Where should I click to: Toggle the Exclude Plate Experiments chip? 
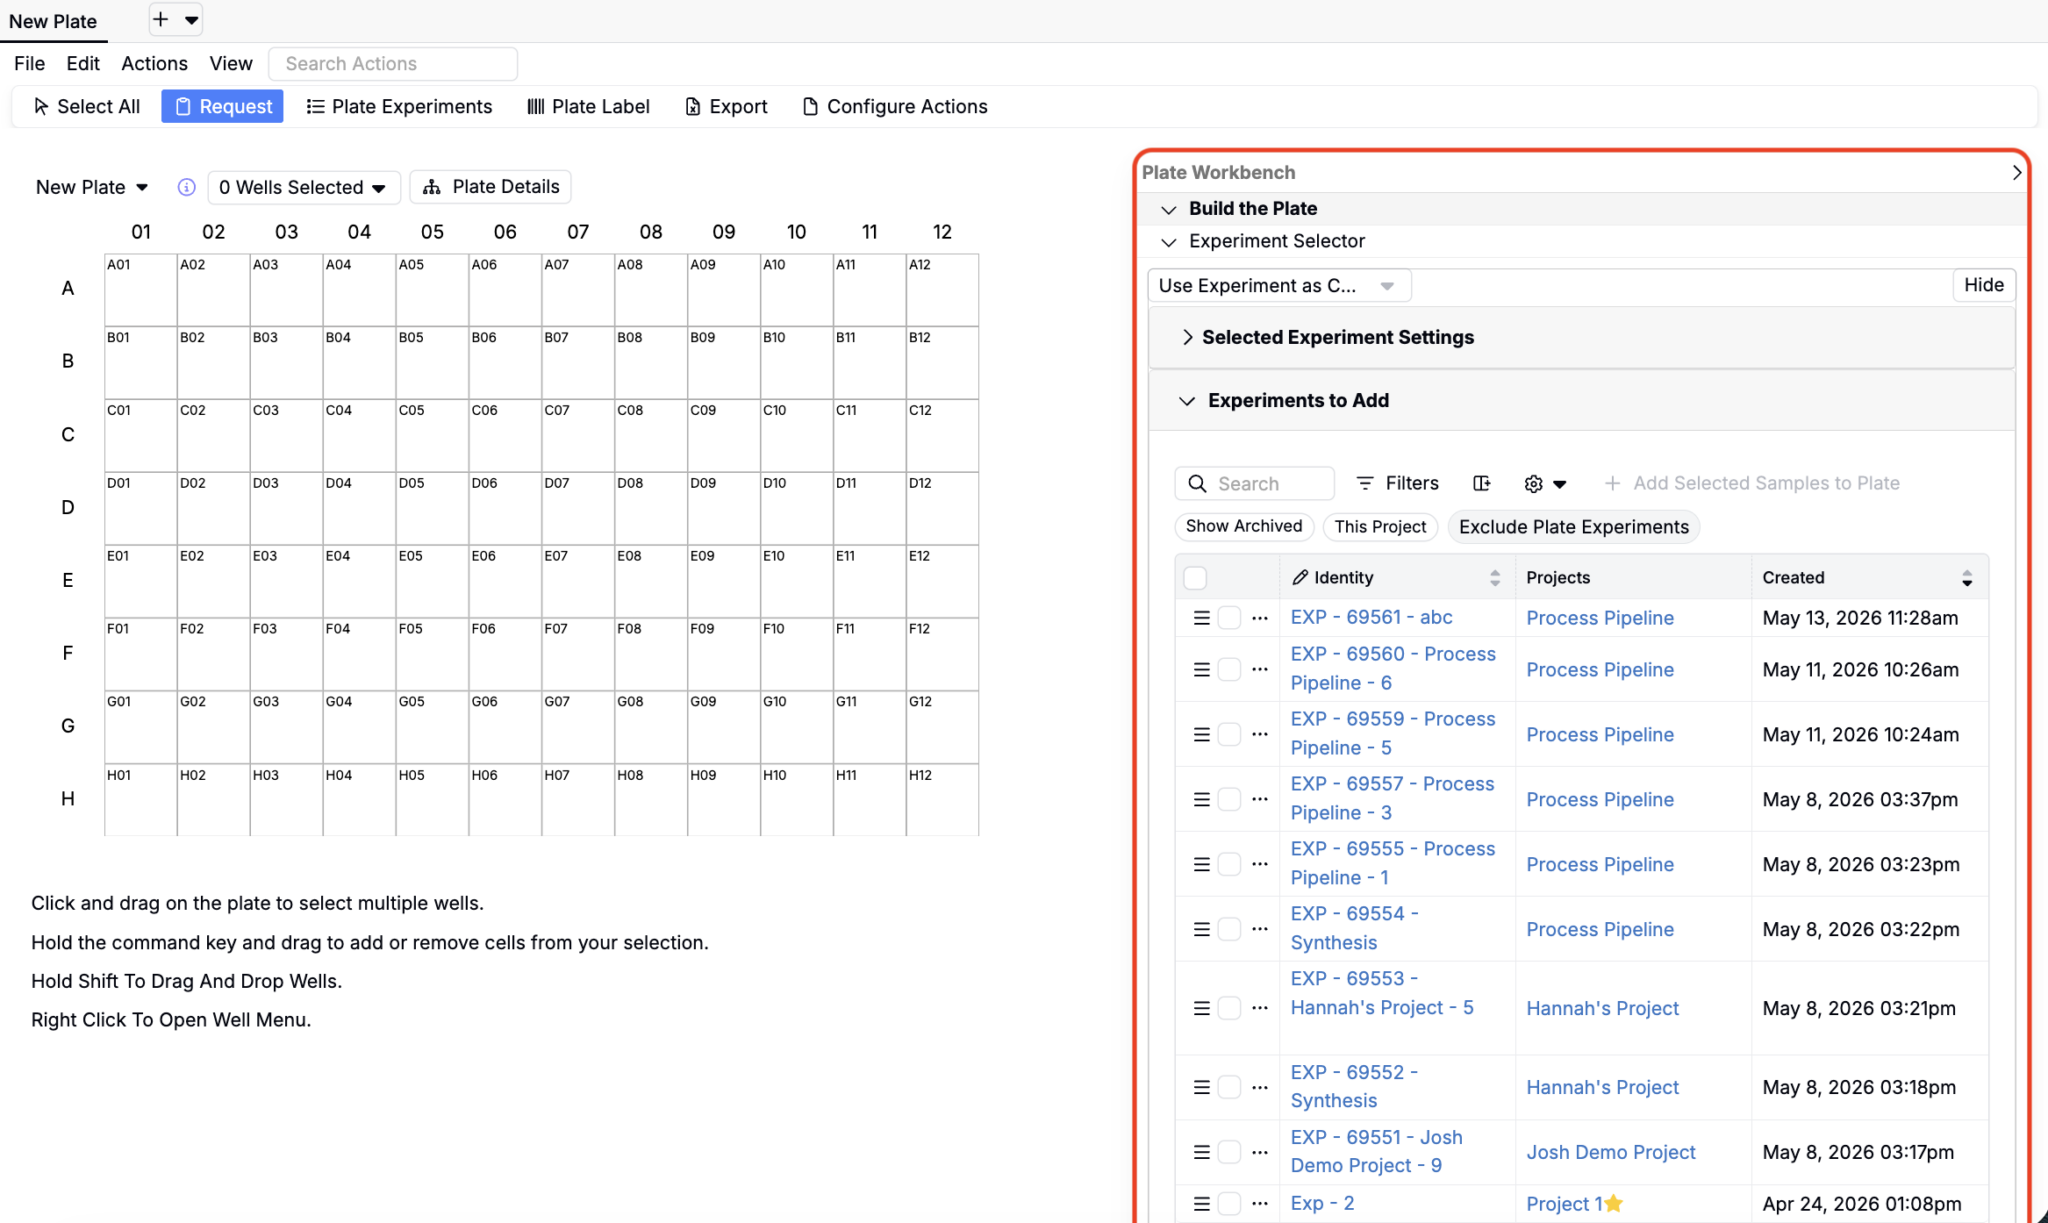(x=1573, y=527)
